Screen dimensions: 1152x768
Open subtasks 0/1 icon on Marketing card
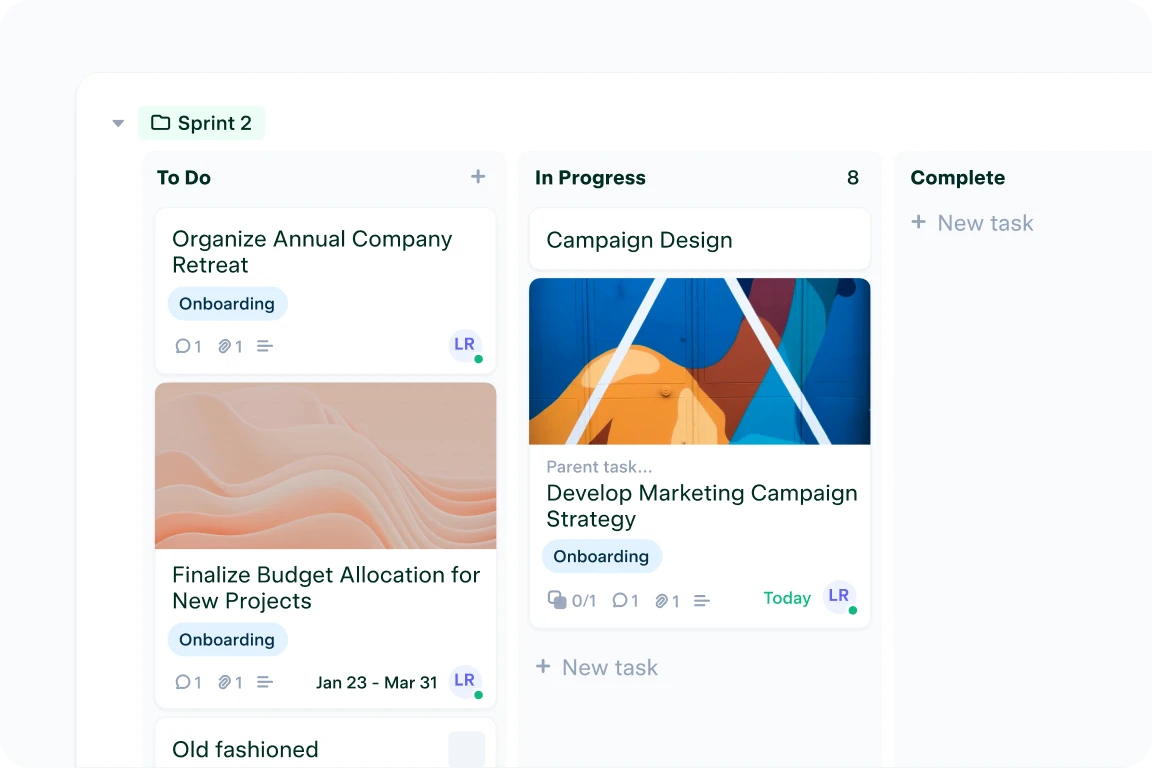572,600
